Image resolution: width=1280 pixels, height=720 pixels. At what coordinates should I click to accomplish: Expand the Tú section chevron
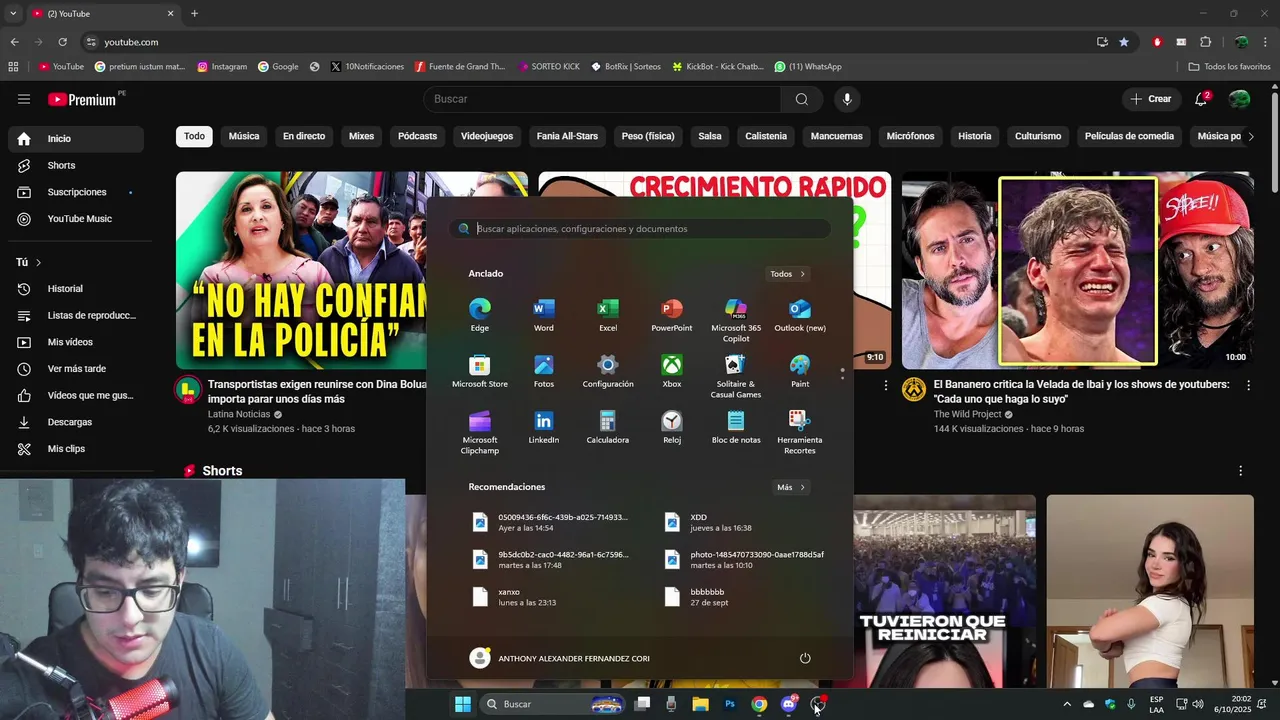tap(38, 262)
